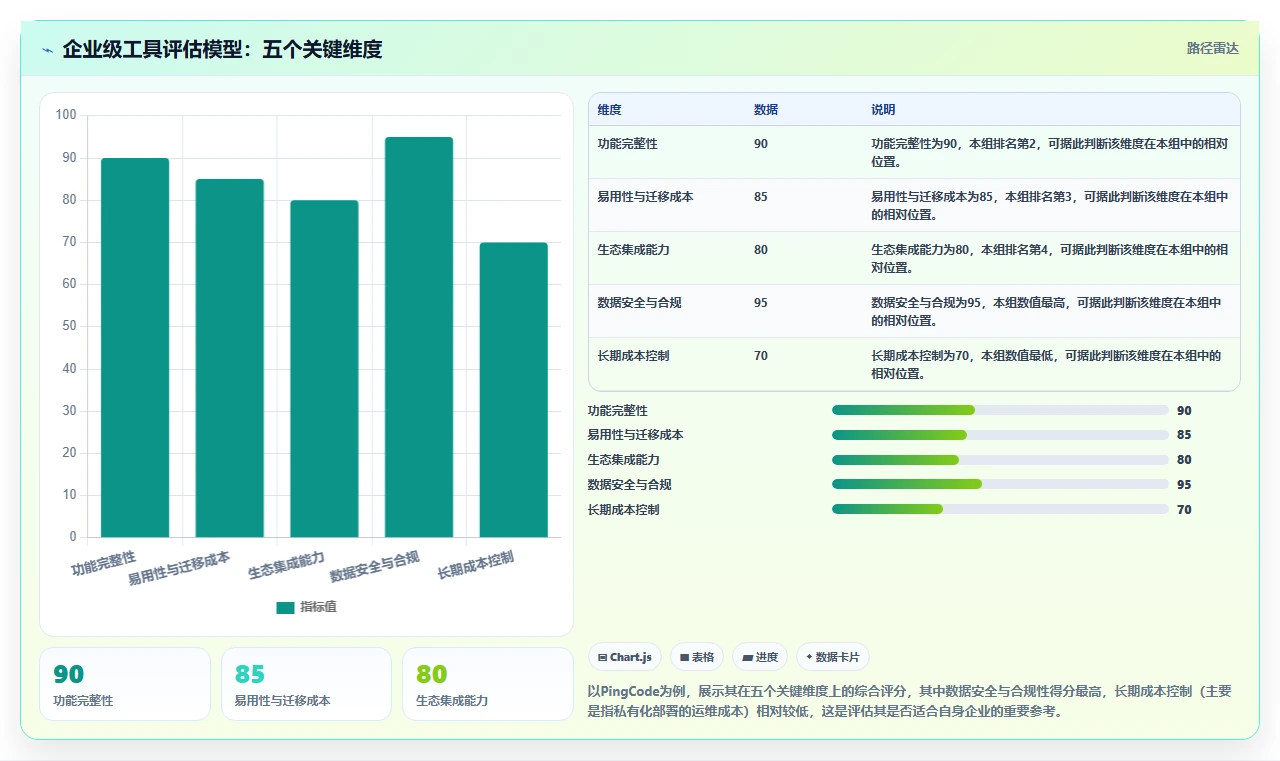Click the value 70 in the table
This screenshot has height=761, width=1280.
[x=761, y=356]
